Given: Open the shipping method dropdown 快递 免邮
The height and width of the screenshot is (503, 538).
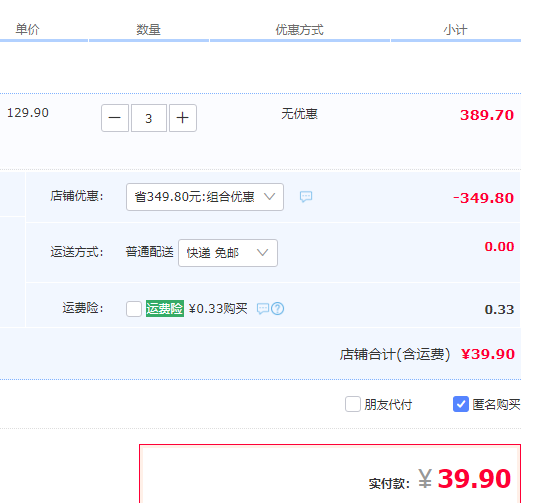Looking at the screenshot, I should point(228,253).
